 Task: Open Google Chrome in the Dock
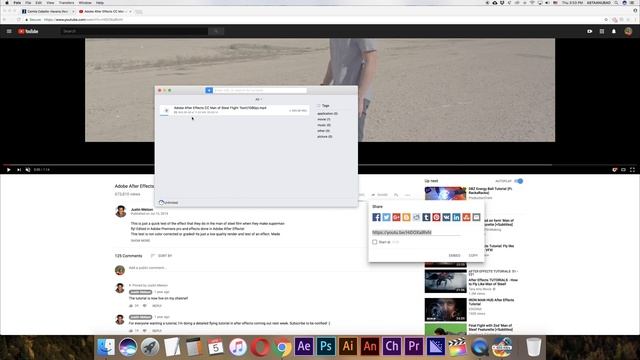point(282,347)
